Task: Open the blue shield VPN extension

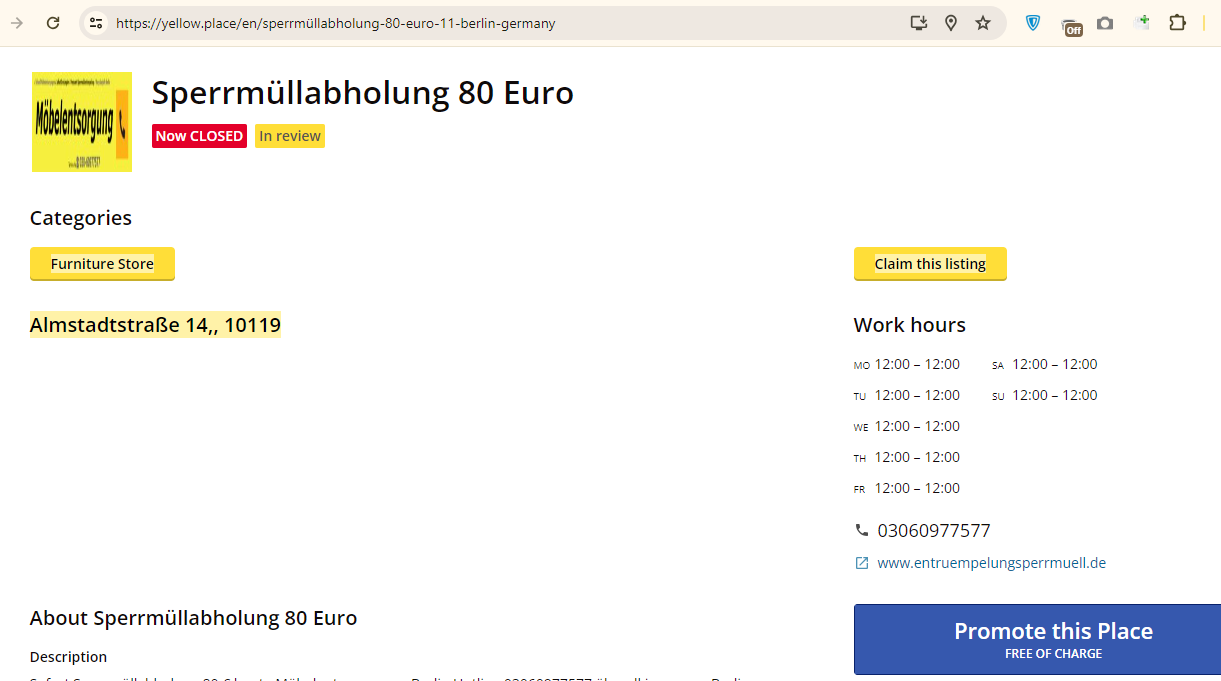Action: [1033, 23]
